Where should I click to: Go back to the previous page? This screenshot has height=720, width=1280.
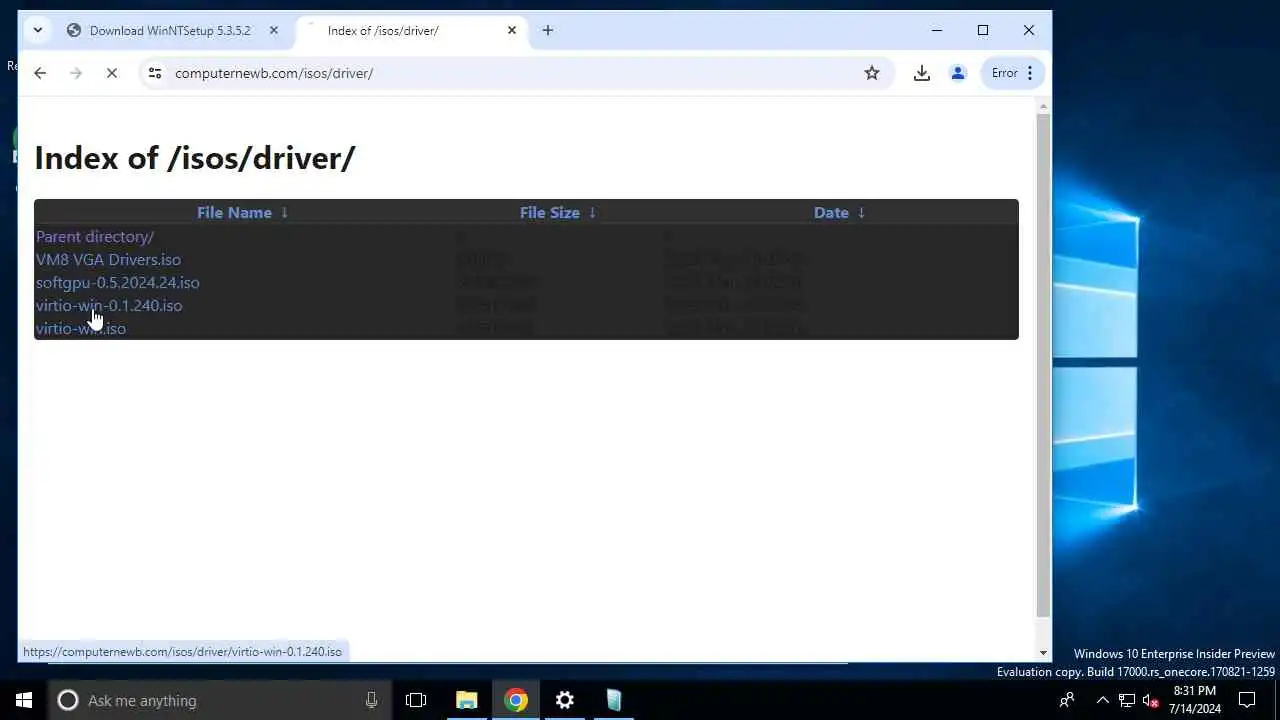[x=40, y=73]
